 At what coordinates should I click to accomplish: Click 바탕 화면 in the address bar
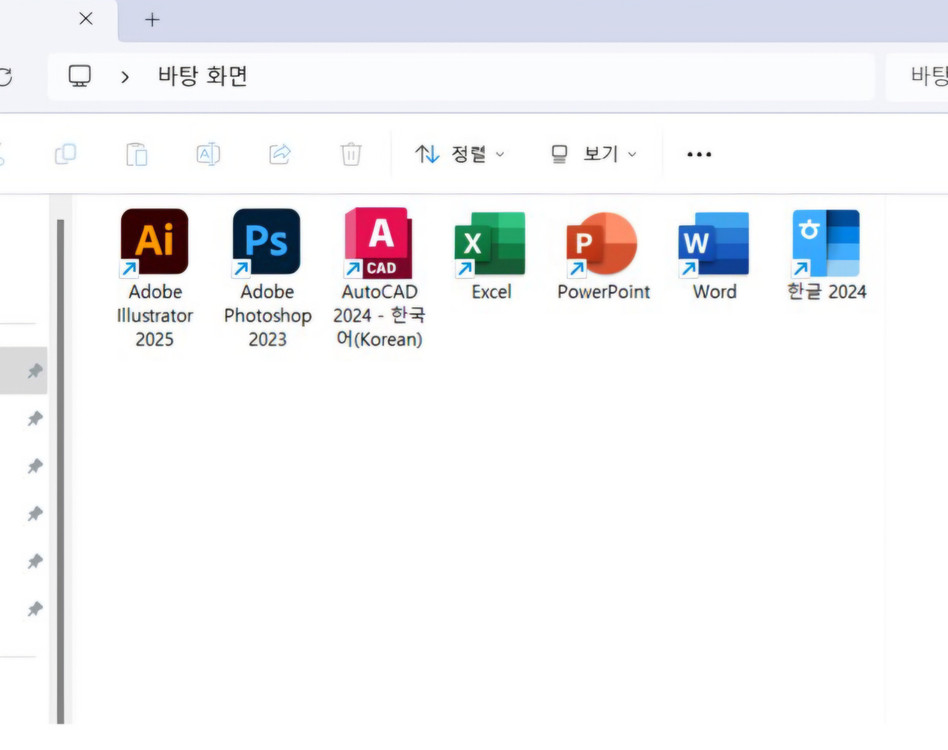[203, 76]
